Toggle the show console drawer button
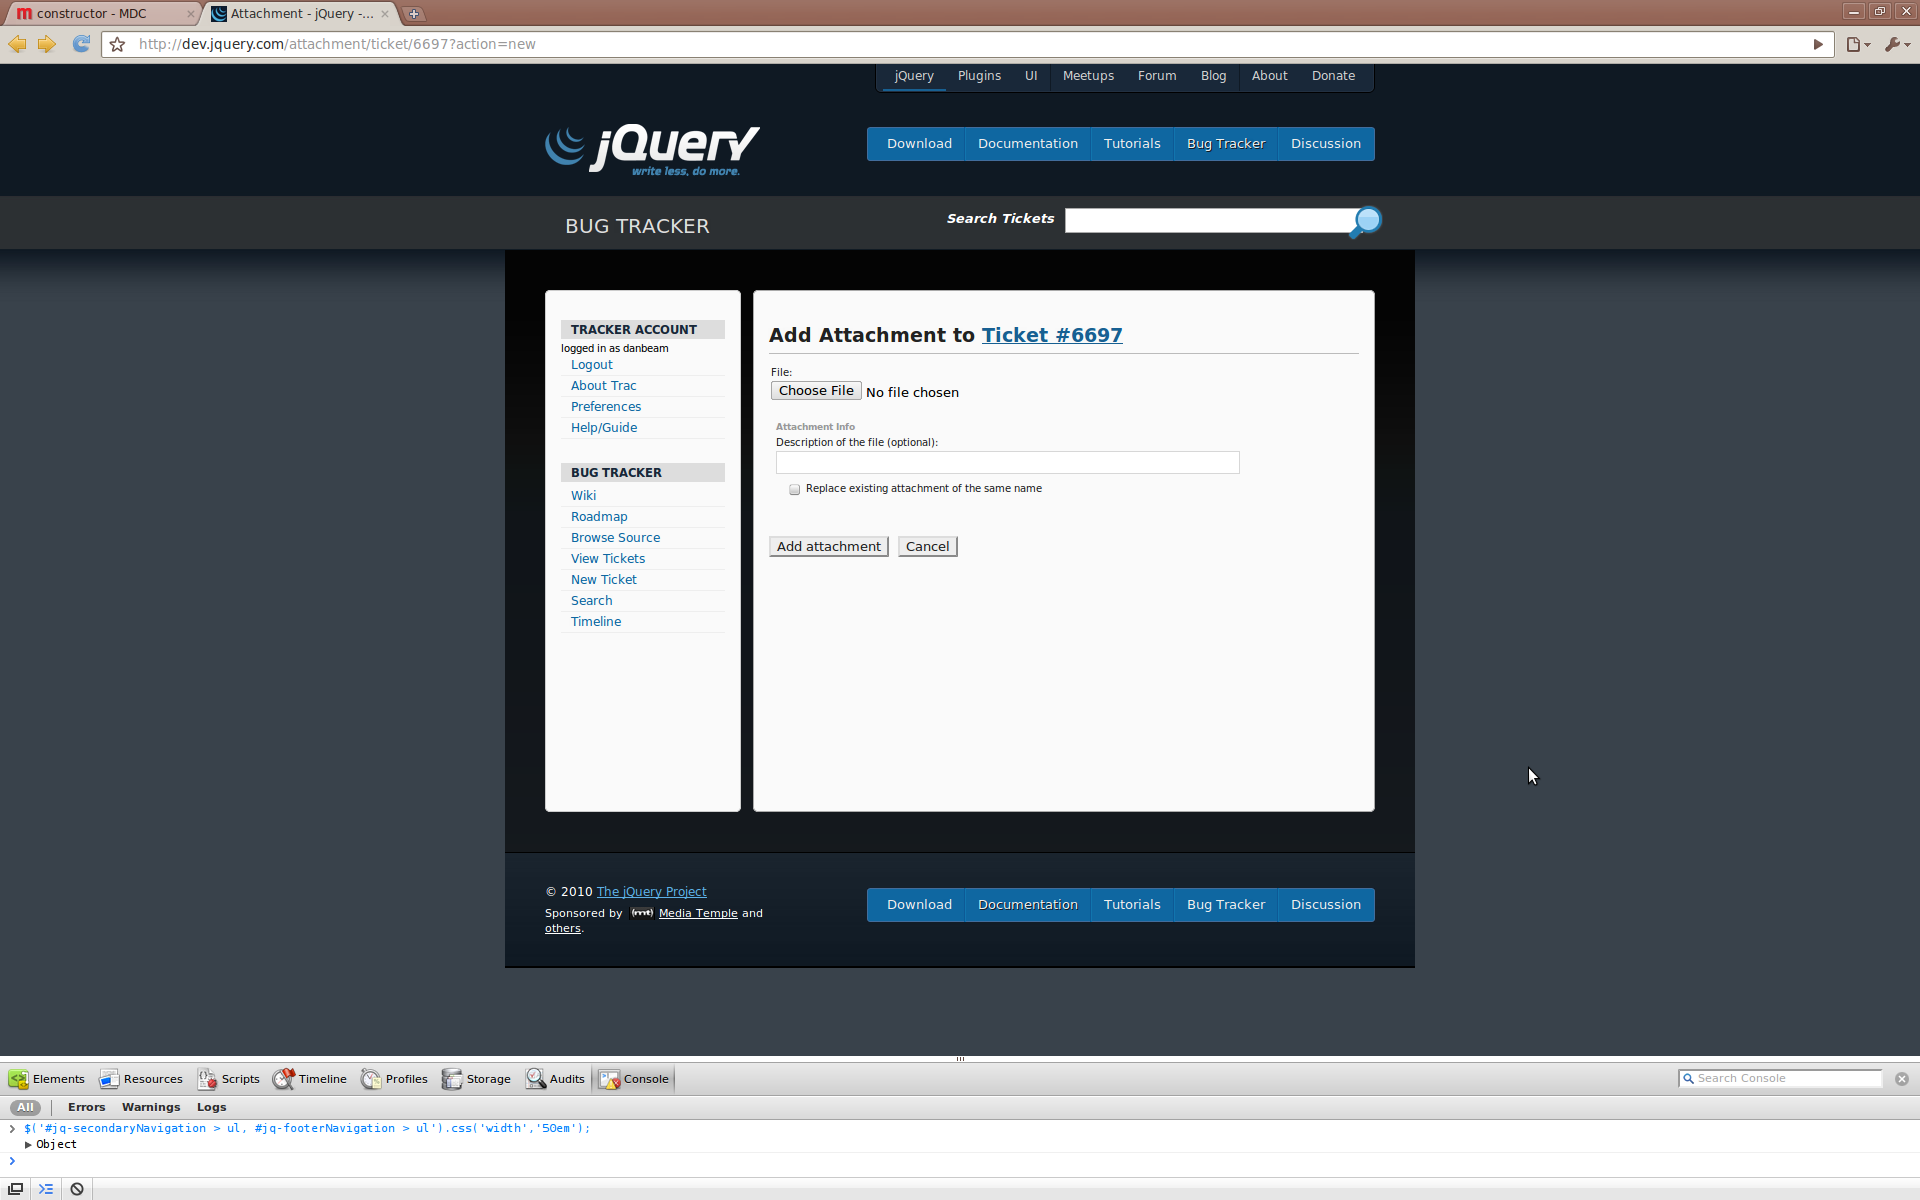 point(46,1189)
